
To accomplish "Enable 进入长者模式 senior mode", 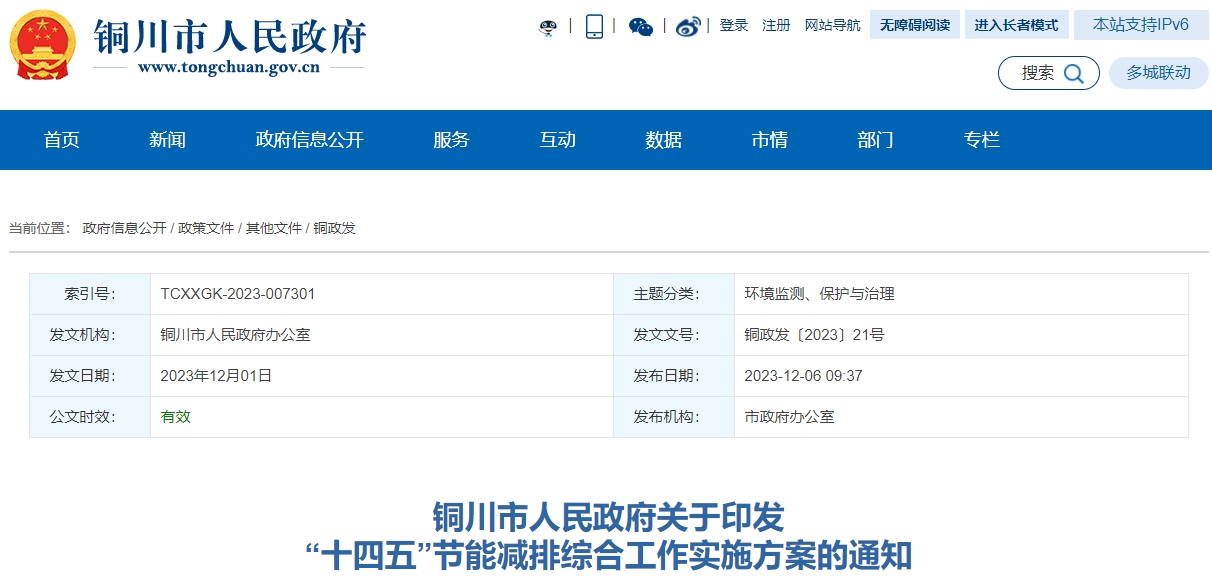I will coord(1015,25).
